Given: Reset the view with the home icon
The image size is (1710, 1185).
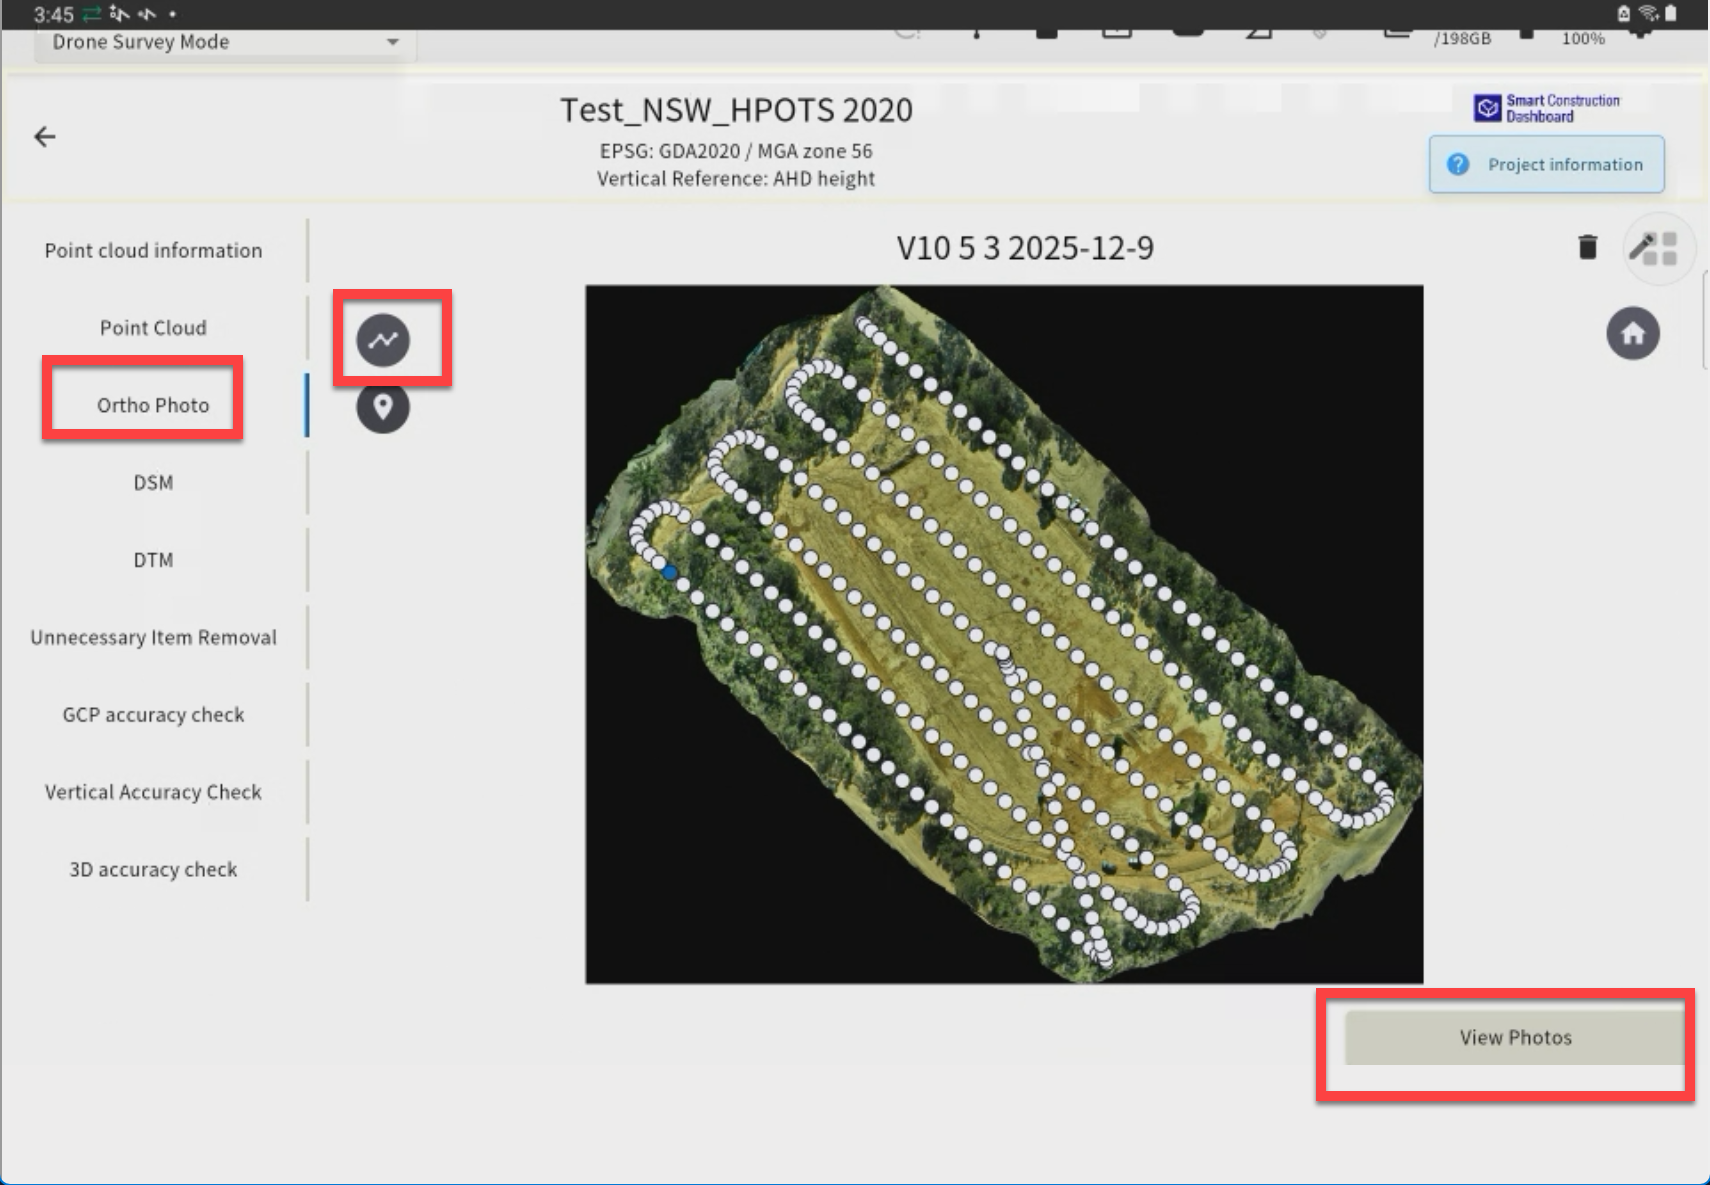Looking at the screenshot, I should click(x=1633, y=333).
